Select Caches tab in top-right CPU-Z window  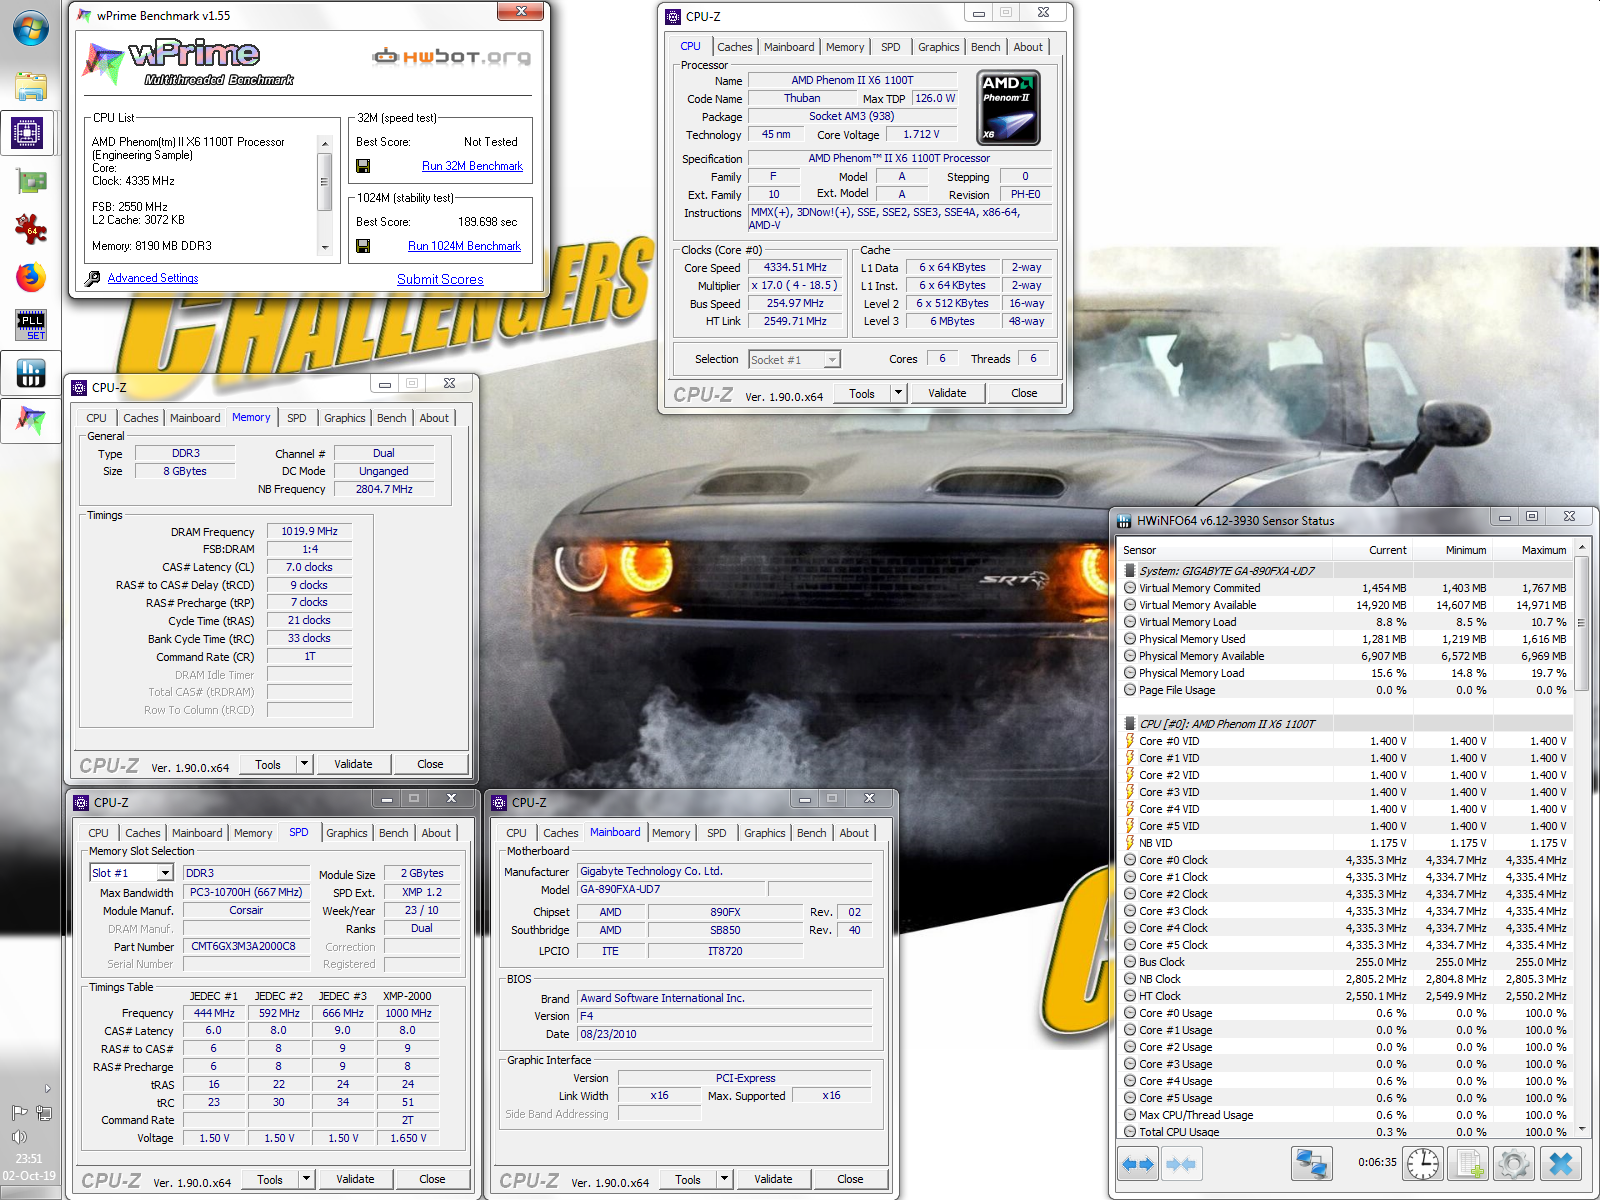tap(734, 47)
